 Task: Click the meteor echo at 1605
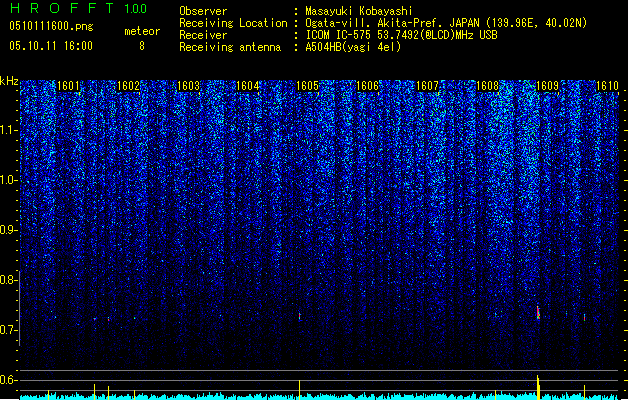coord(299,316)
